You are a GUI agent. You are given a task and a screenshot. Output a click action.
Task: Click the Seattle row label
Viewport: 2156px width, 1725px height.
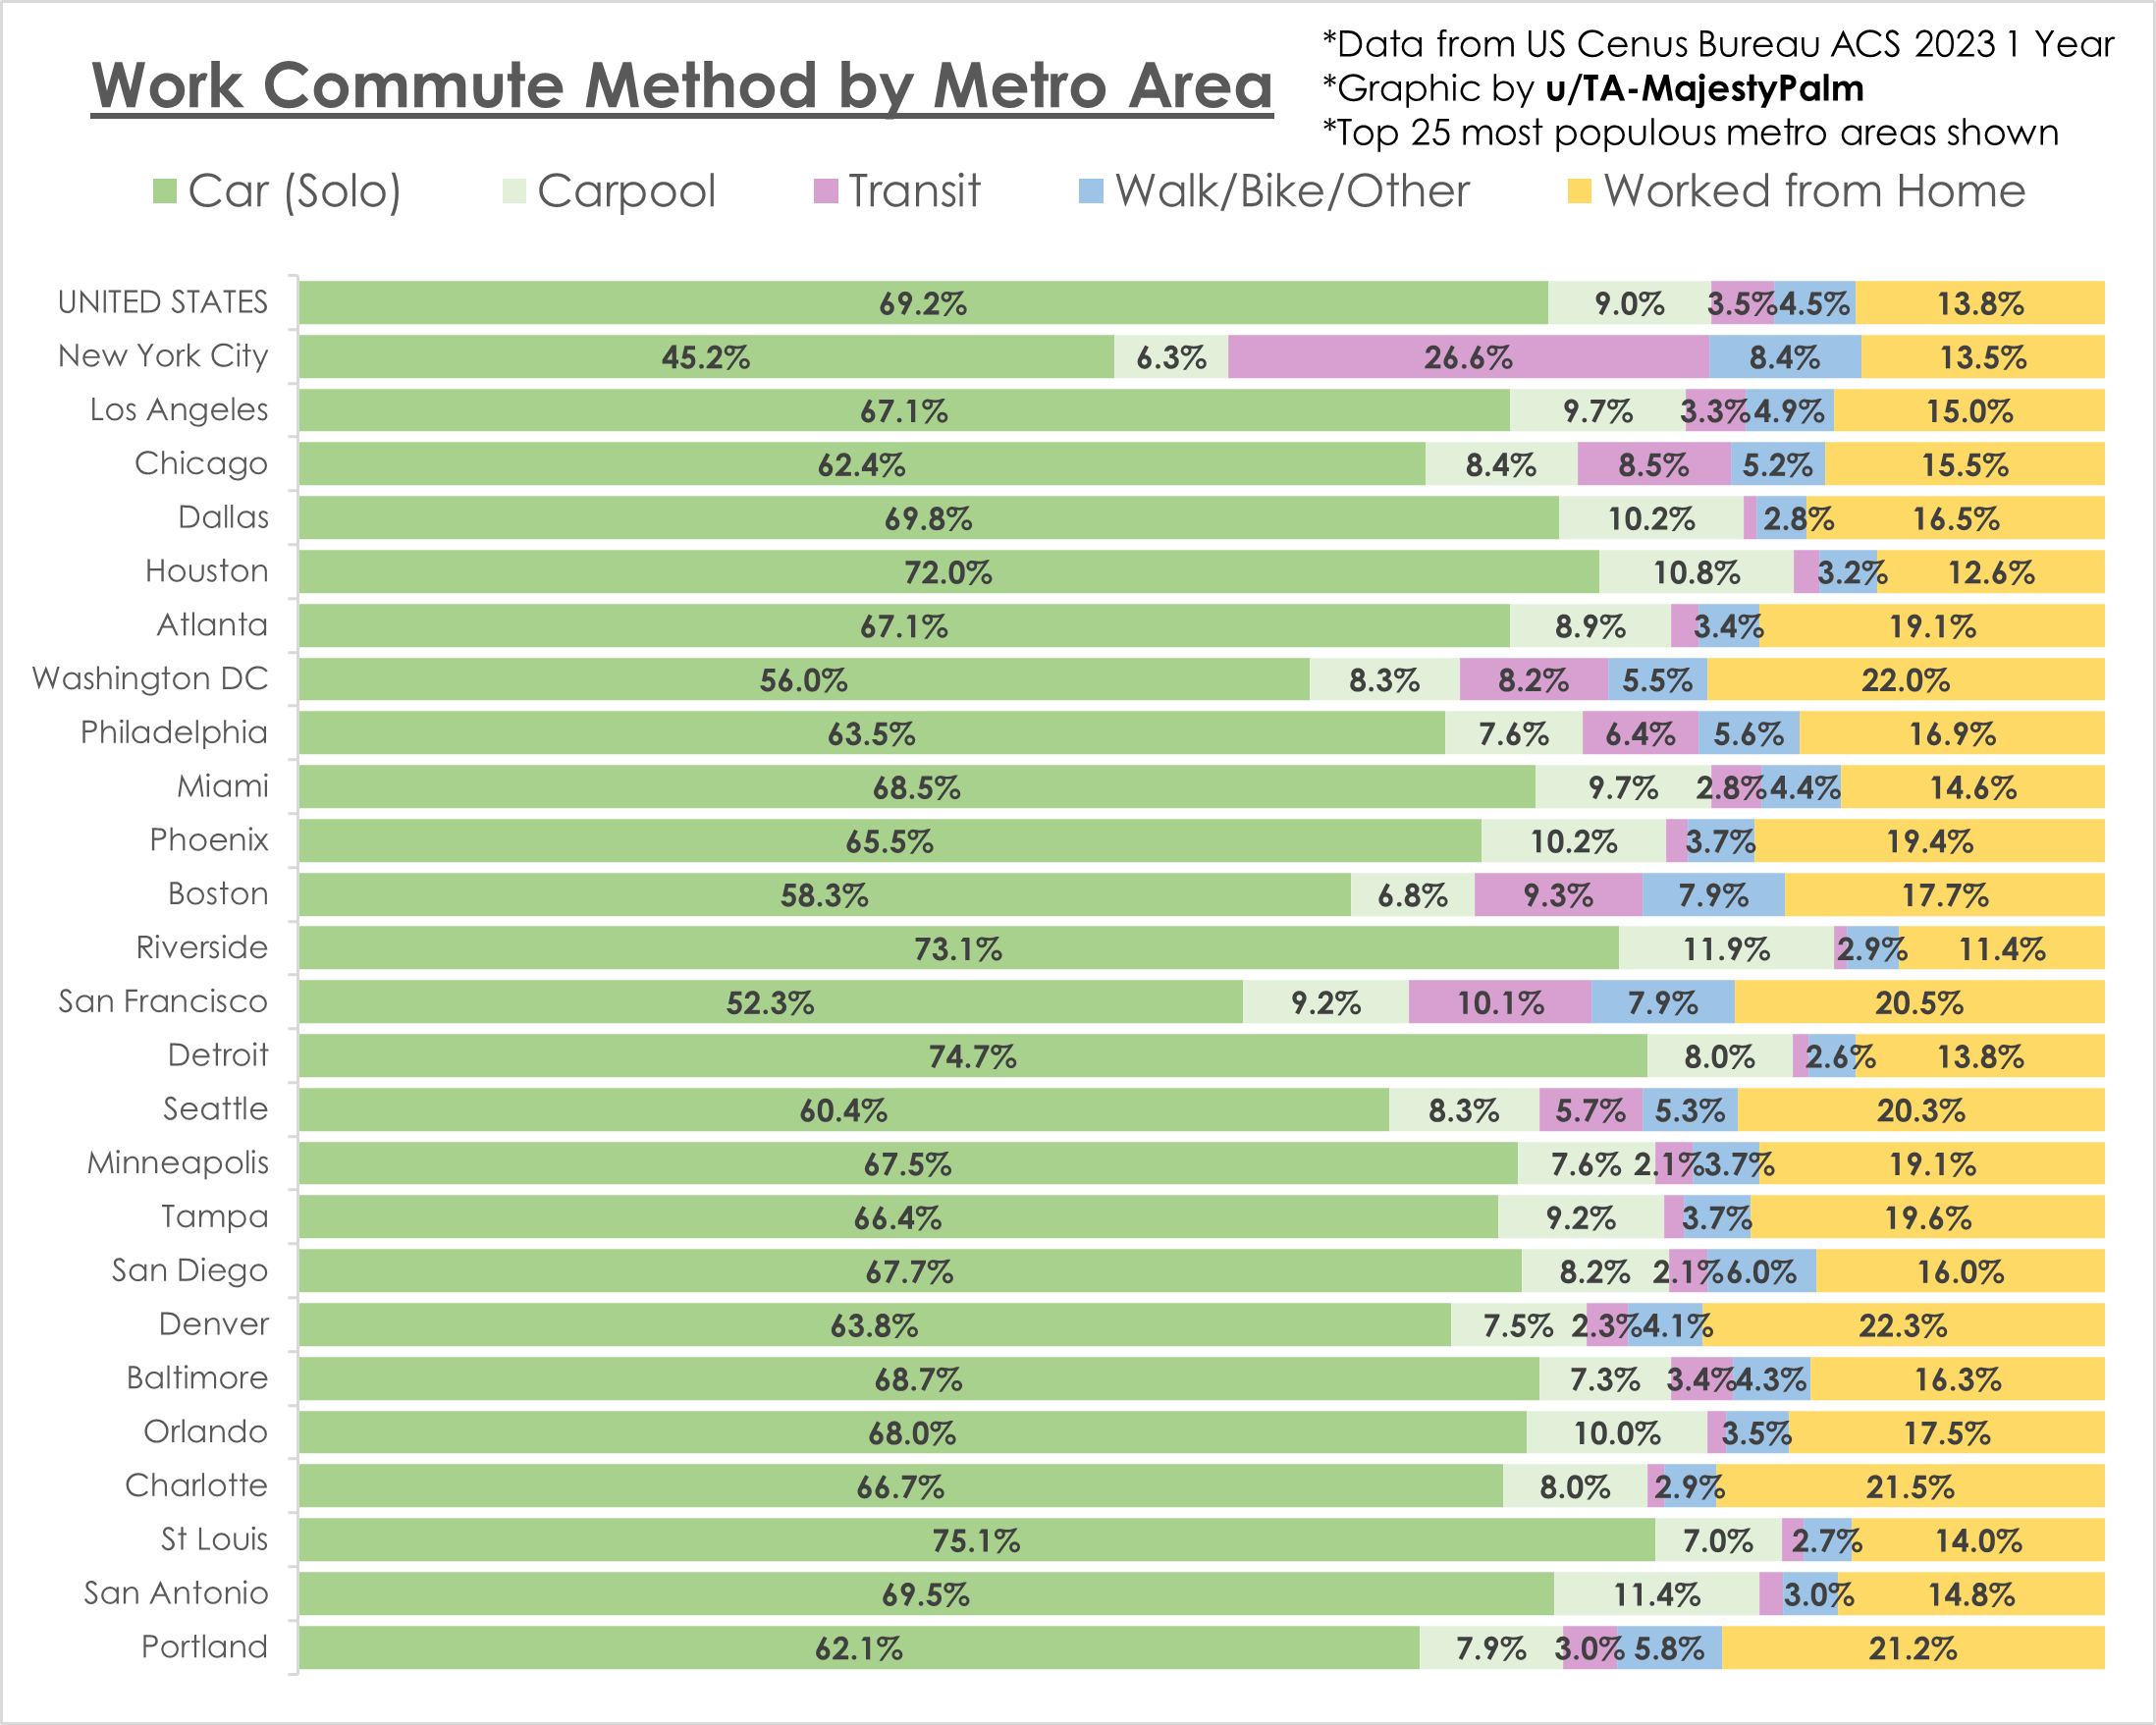(216, 1109)
